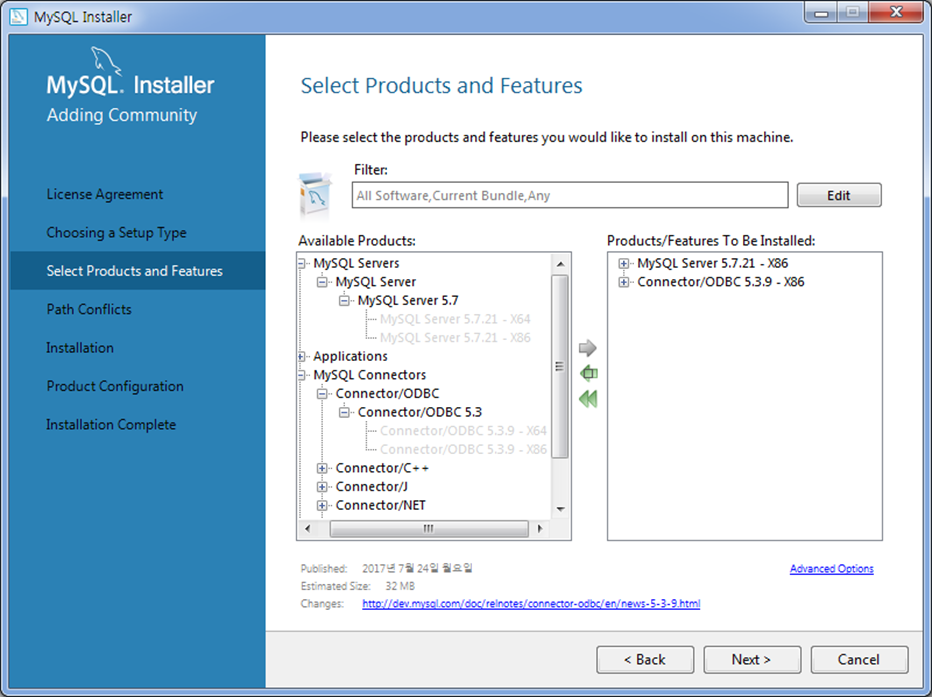Expand MySQL Server 5.7.21 - X86 to install
932x697 pixels.
pos(624,263)
